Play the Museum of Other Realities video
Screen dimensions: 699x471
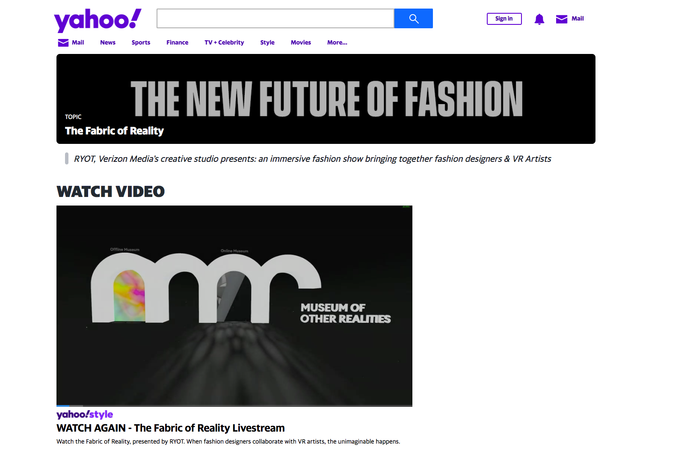point(234,306)
